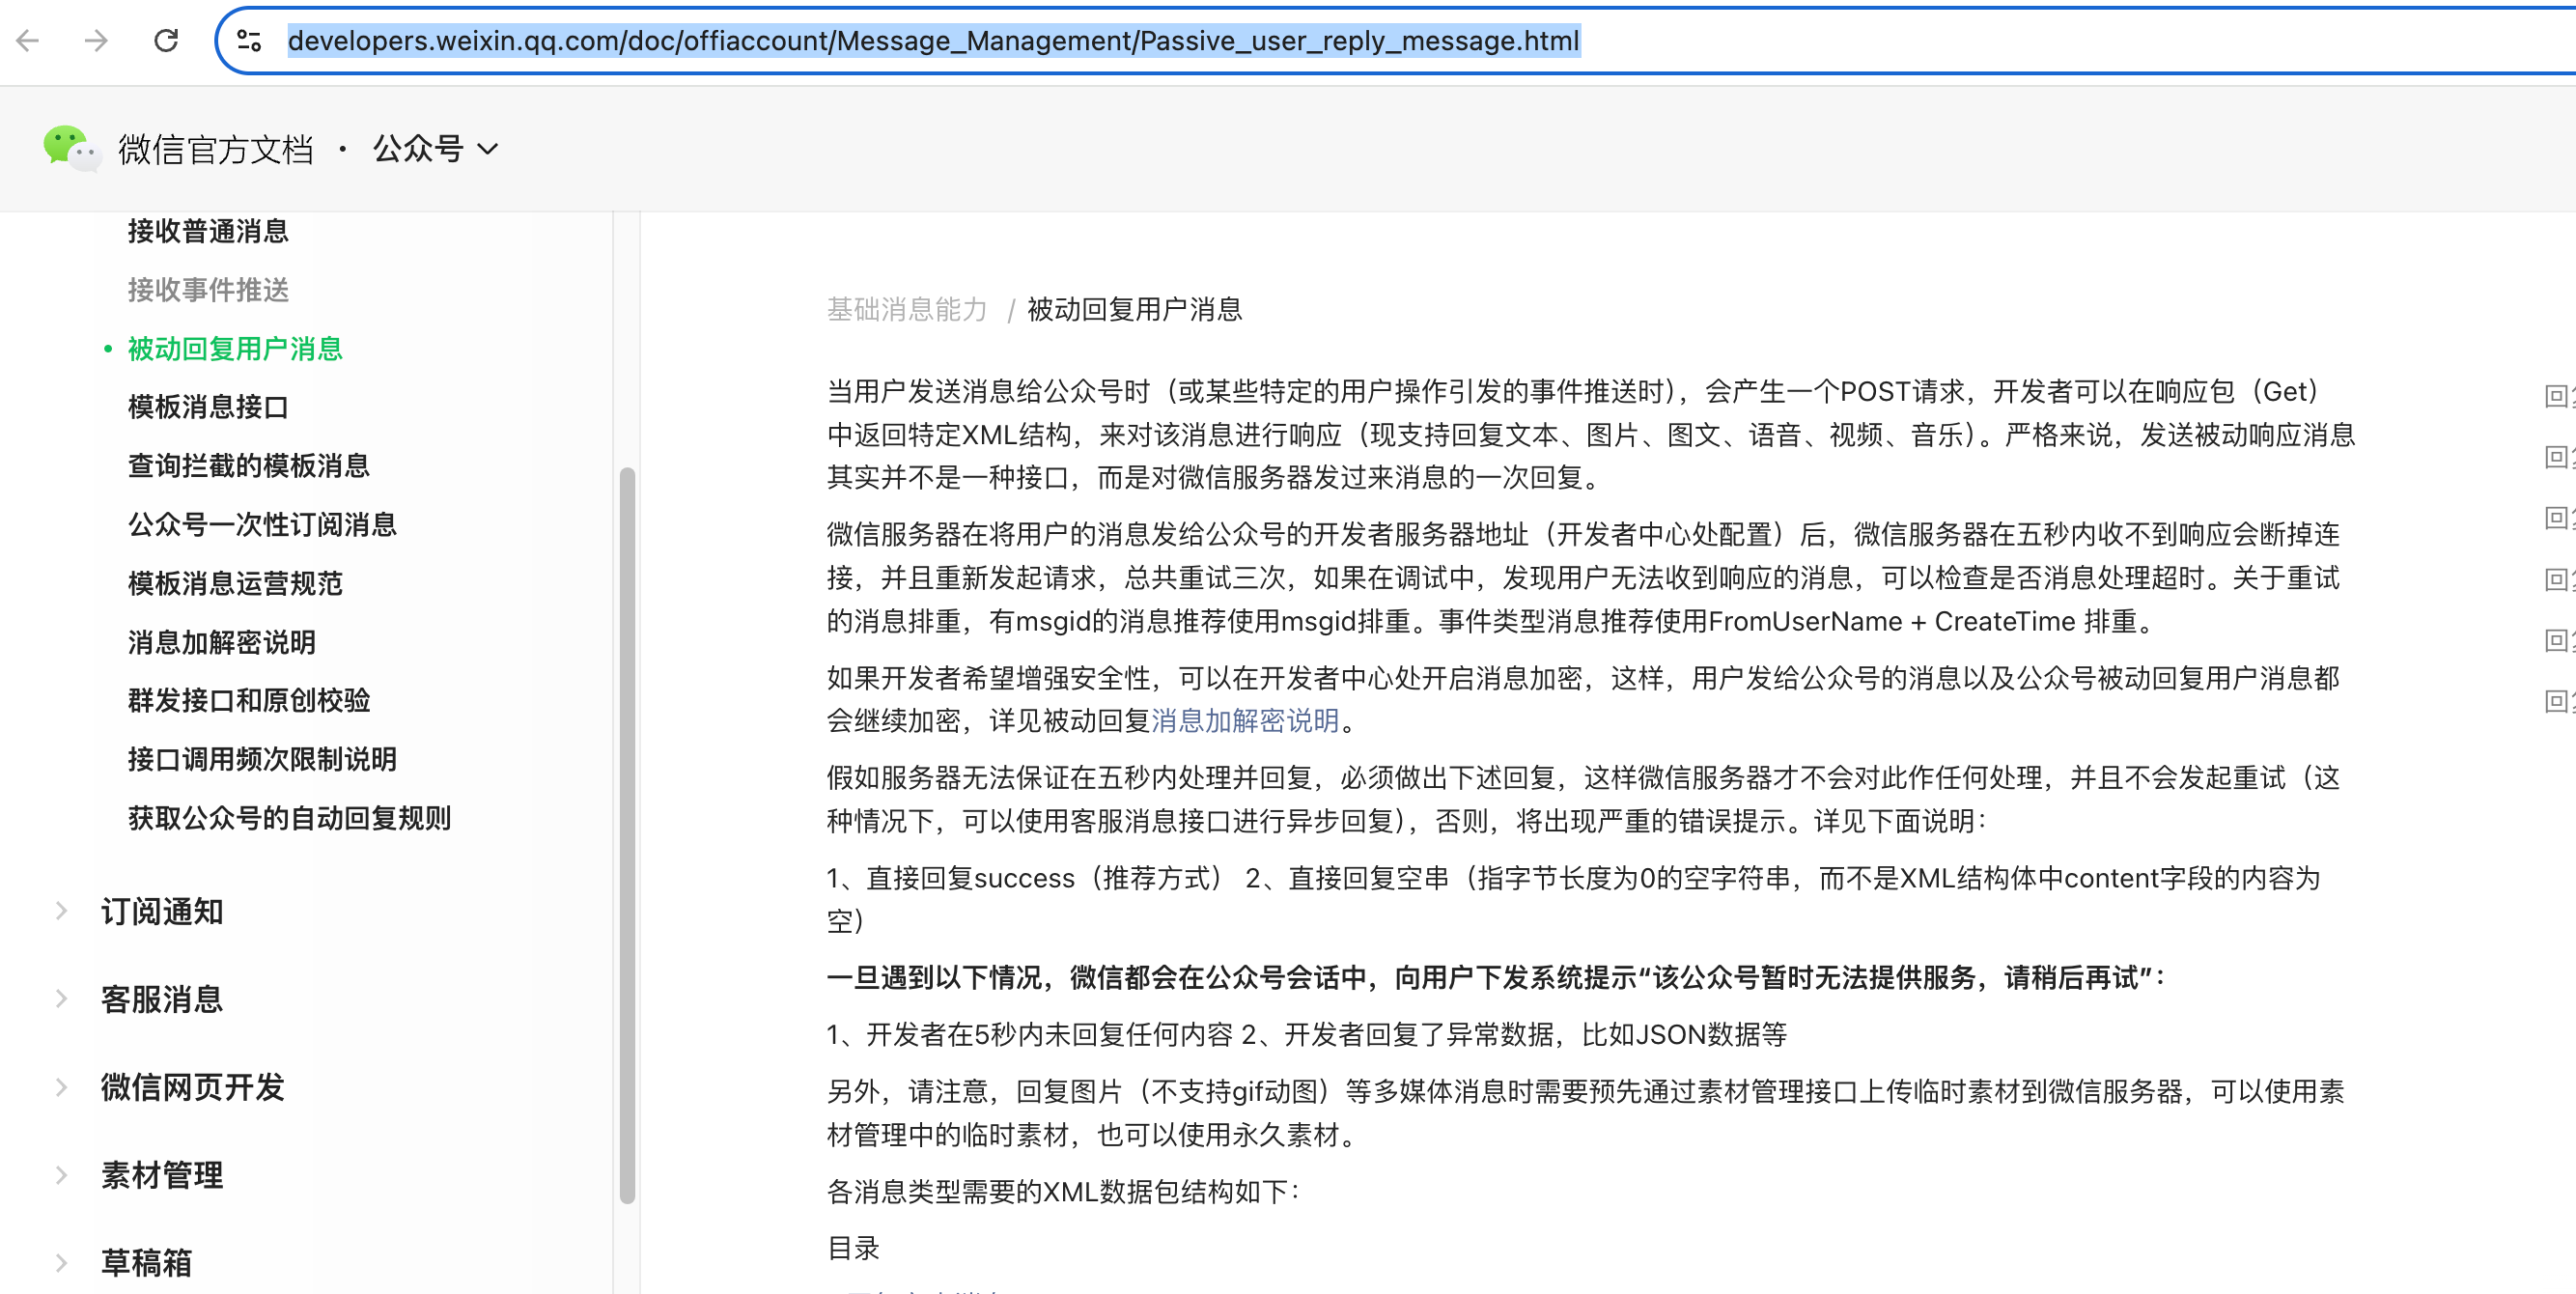Click the browser forward arrow
This screenshot has width=2576, height=1294.
pos(96,41)
